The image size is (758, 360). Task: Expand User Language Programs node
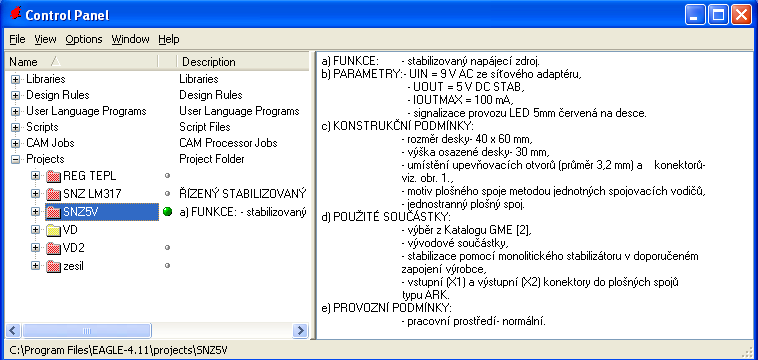point(15,112)
